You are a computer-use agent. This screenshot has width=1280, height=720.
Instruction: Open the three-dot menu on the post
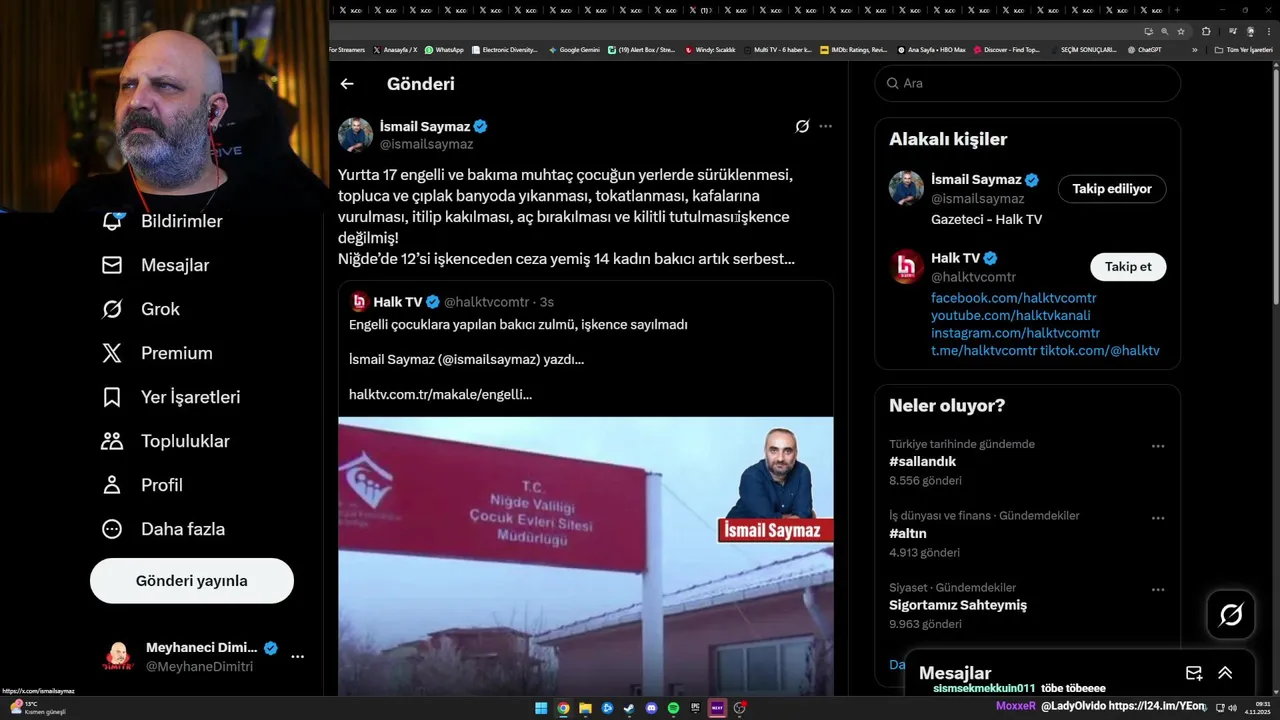pos(825,126)
